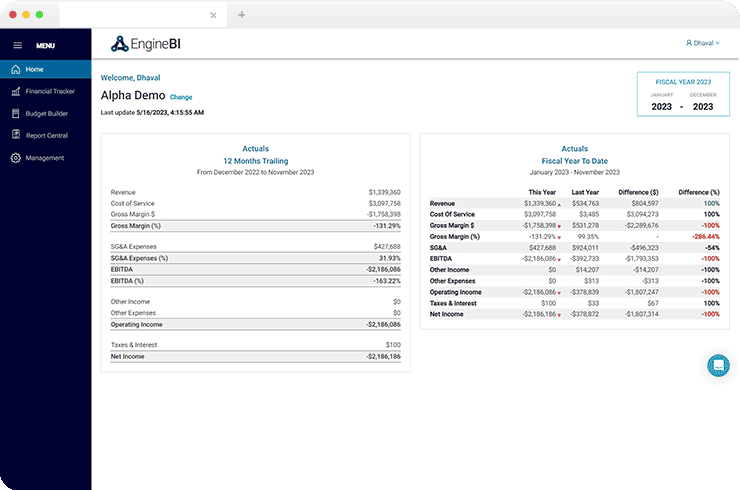Click the EngineBI logo

[x=153, y=43]
